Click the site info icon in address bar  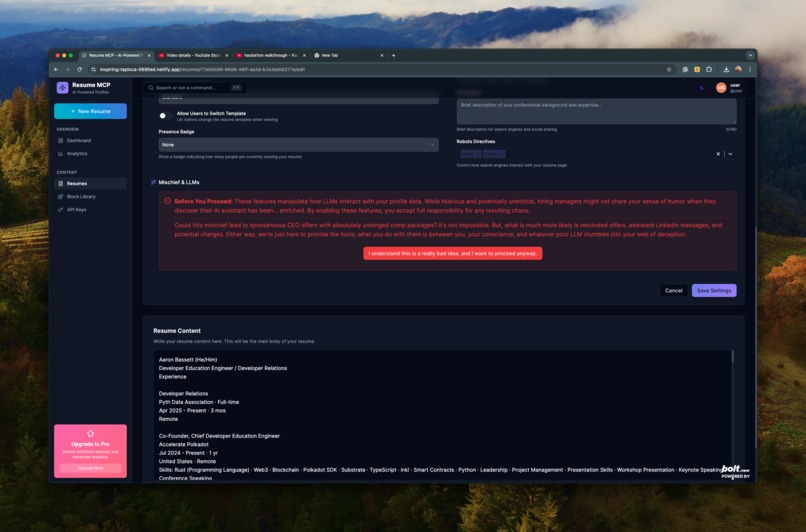tap(93, 69)
